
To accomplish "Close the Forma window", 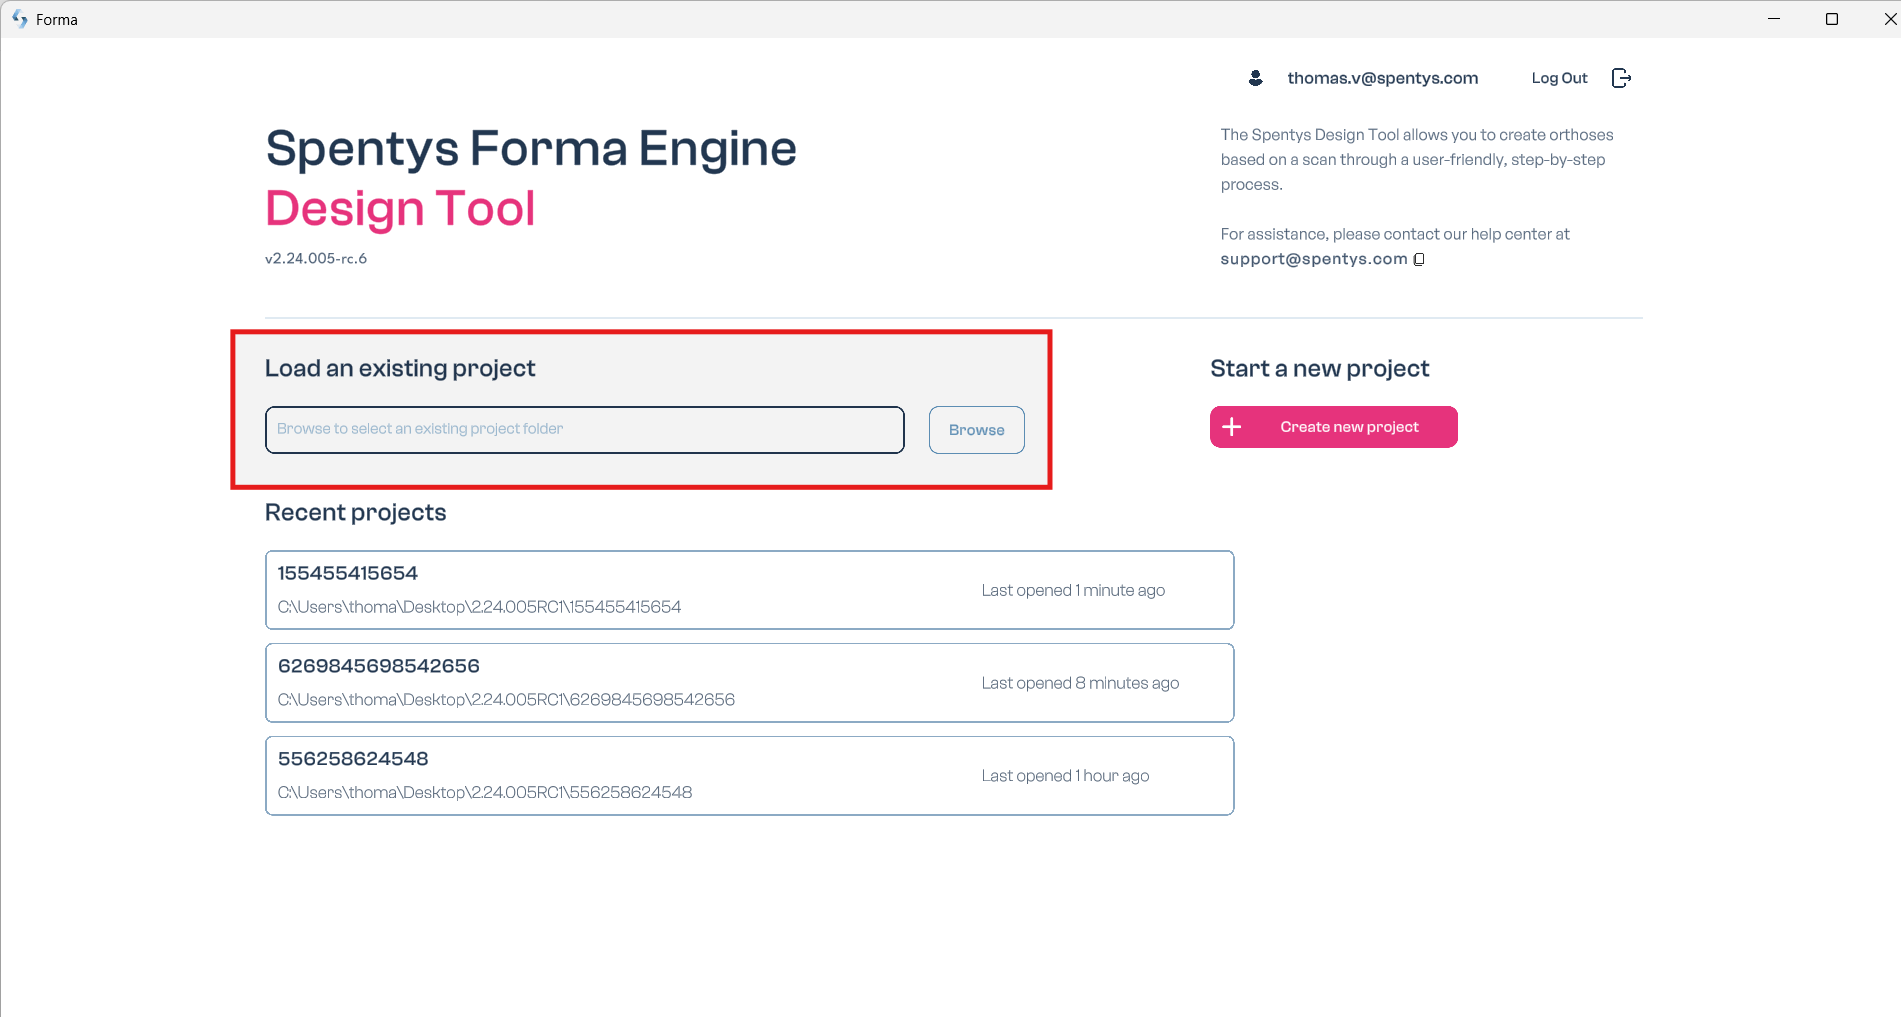I will click(1888, 19).
